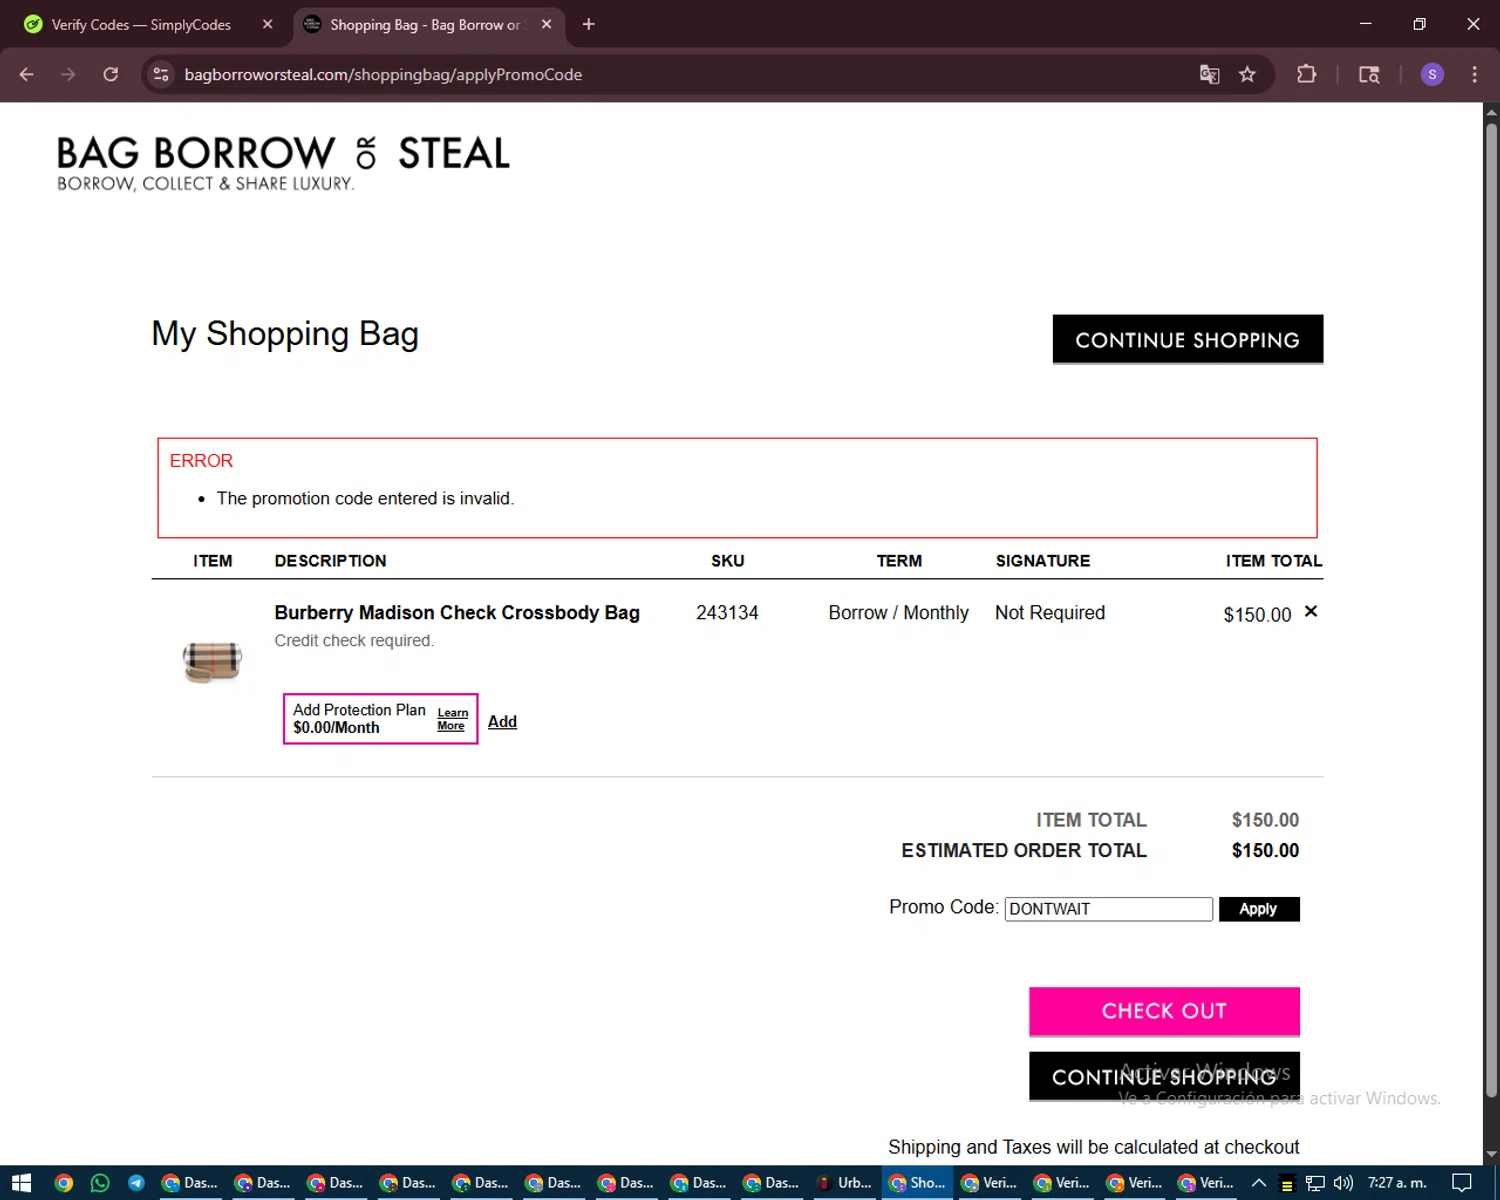Add the Protection Plan via Add link

pyautogui.click(x=502, y=721)
